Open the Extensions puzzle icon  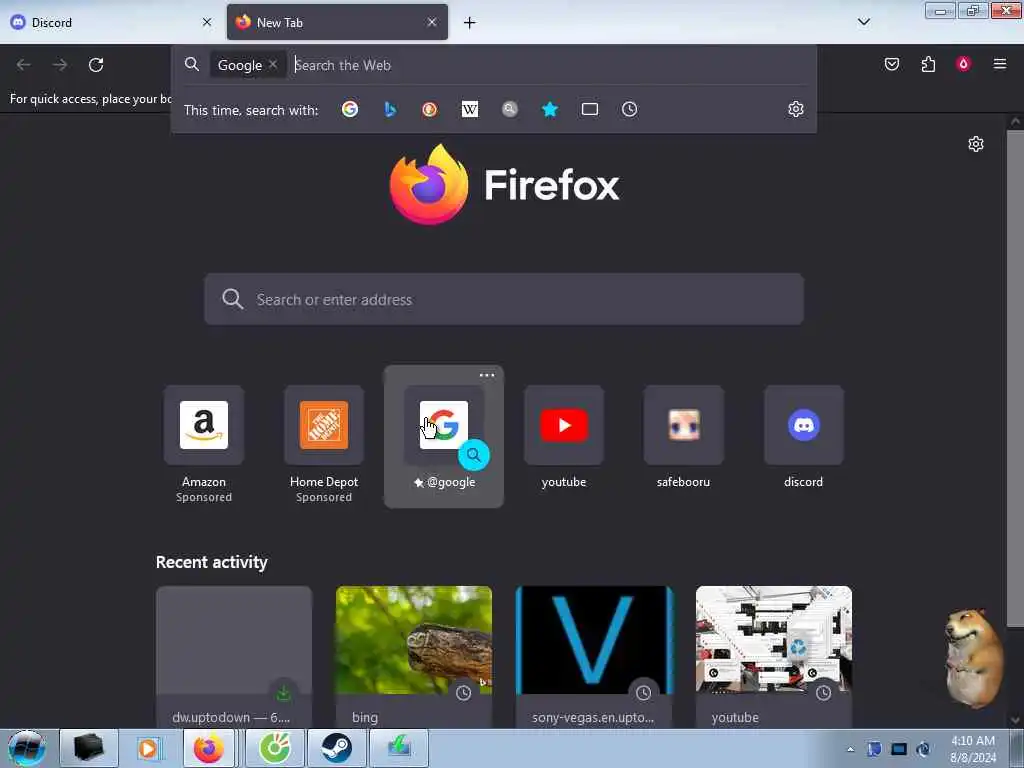tap(928, 64)
